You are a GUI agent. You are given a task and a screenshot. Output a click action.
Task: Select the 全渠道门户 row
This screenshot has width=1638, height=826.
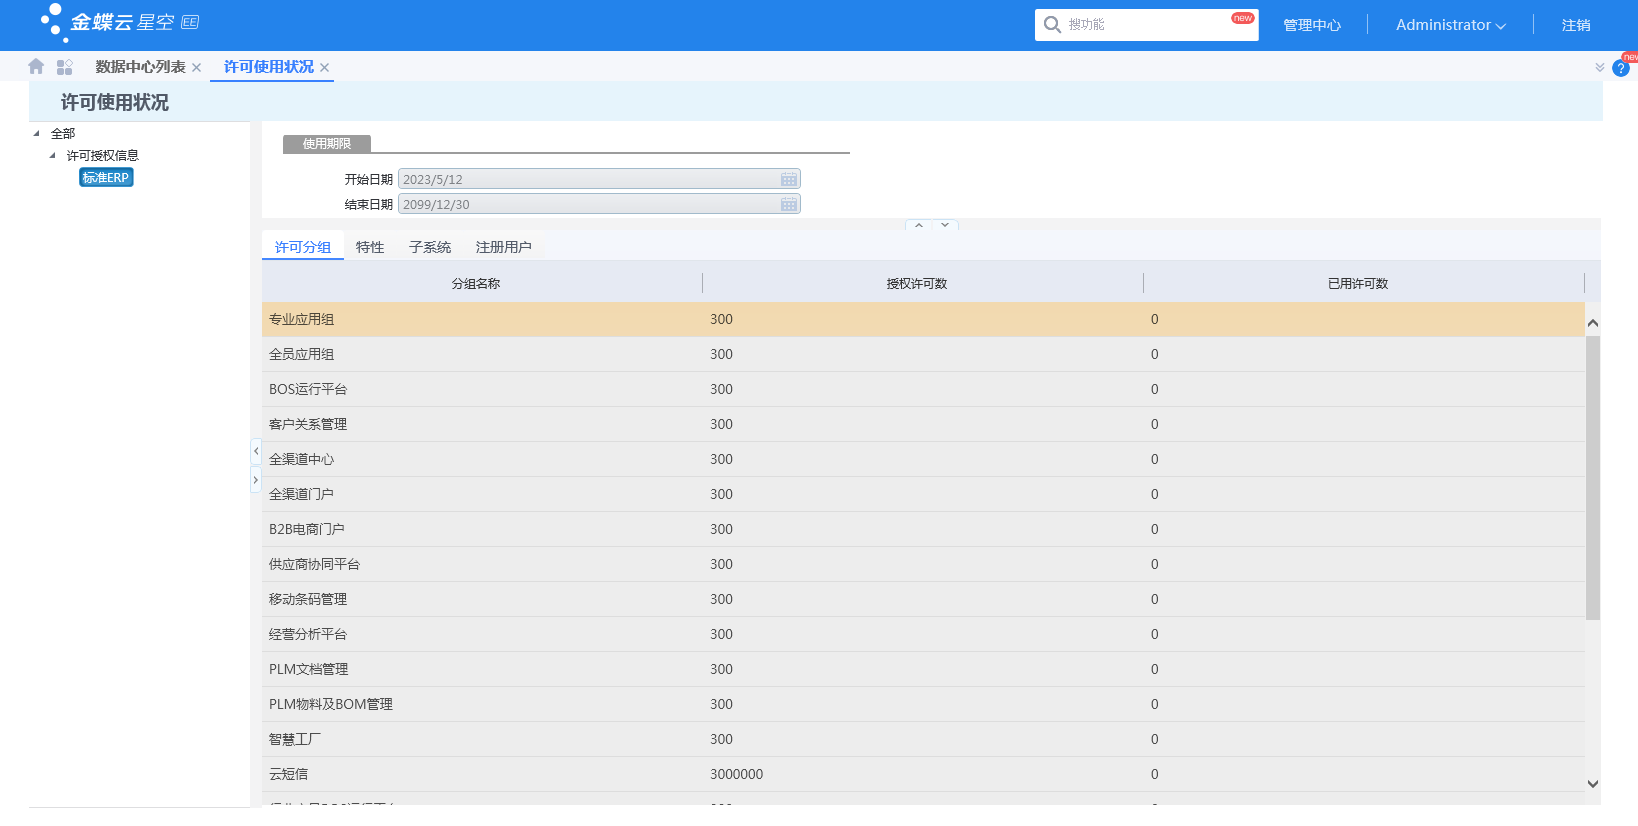click(x=923, y=494)
